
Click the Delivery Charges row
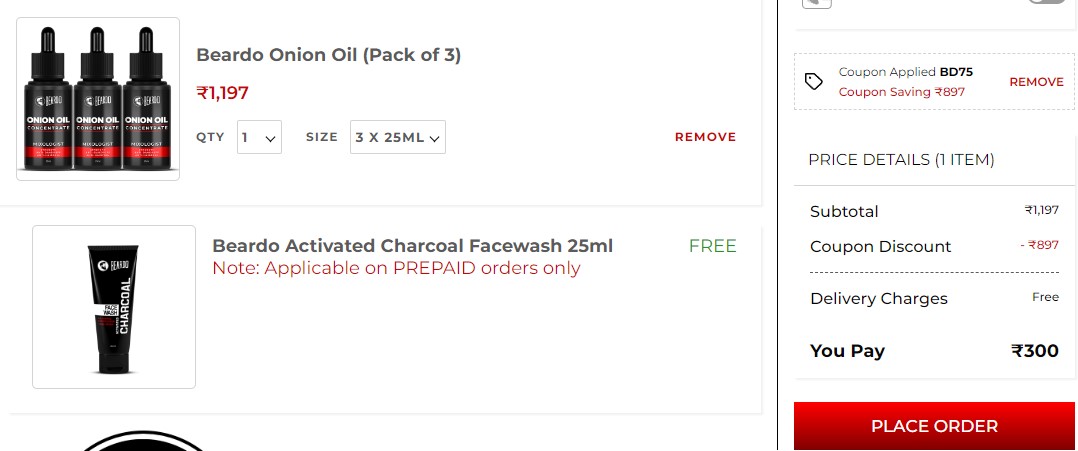pos(934,298)
